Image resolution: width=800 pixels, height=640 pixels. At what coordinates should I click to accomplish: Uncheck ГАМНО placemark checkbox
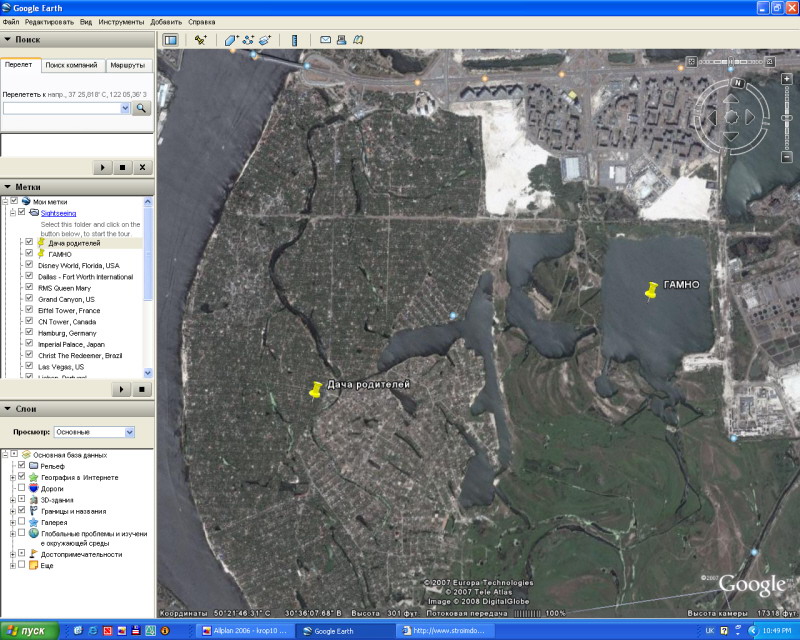click(x=29, y=253)
